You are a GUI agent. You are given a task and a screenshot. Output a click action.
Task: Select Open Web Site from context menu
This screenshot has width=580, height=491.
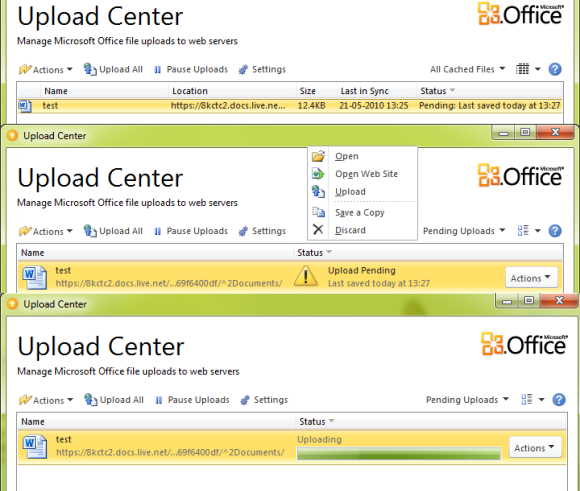[366, 174]
